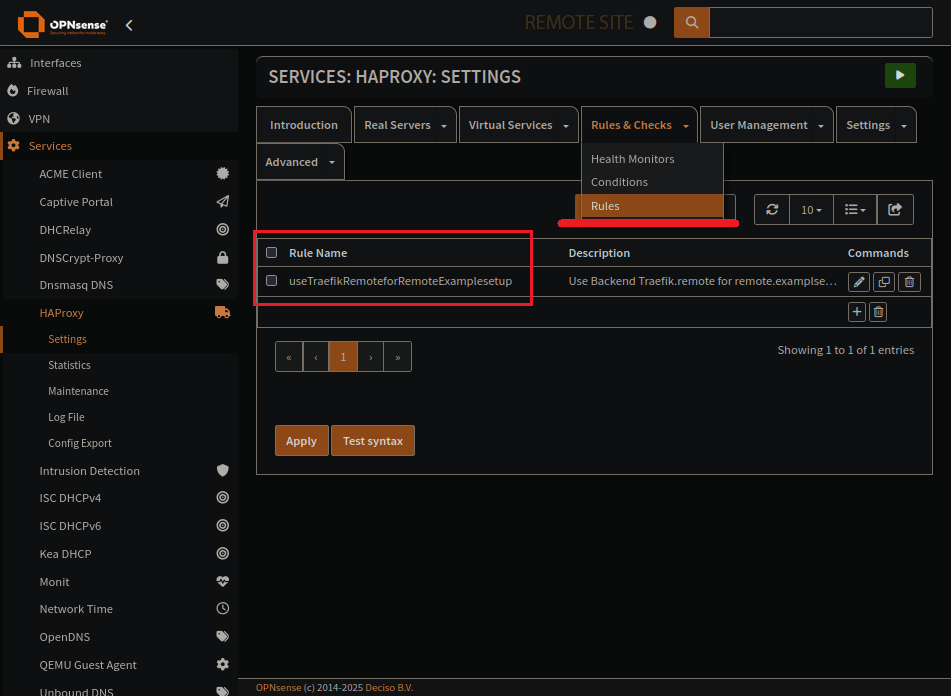
Task: Sort by the Description column header
Action: (x=599, y=253)
